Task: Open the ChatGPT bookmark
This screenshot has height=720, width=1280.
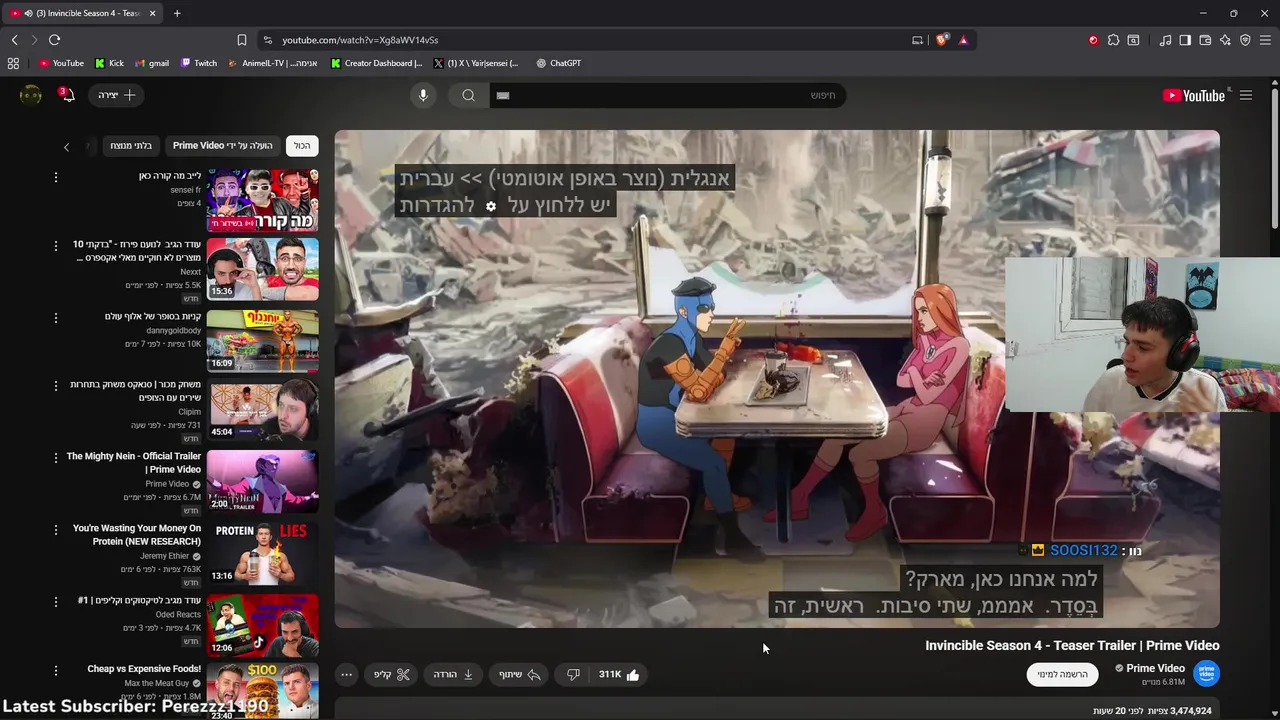Action: click(558, 63)
